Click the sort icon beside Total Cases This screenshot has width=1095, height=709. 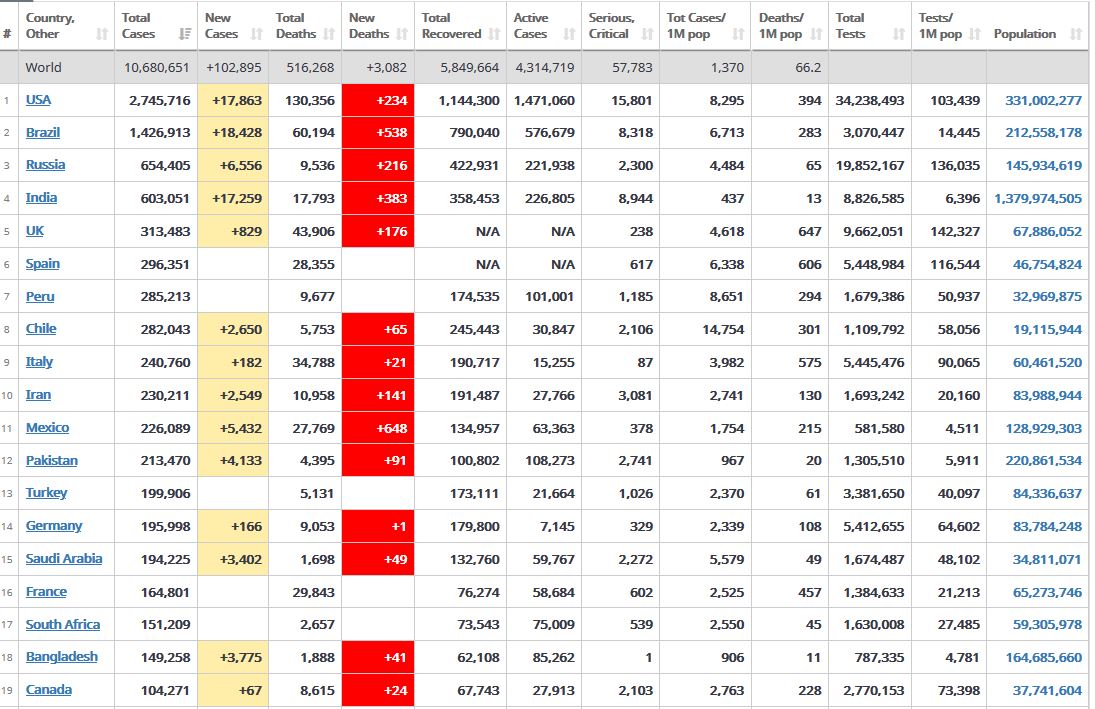pos(185,34)
